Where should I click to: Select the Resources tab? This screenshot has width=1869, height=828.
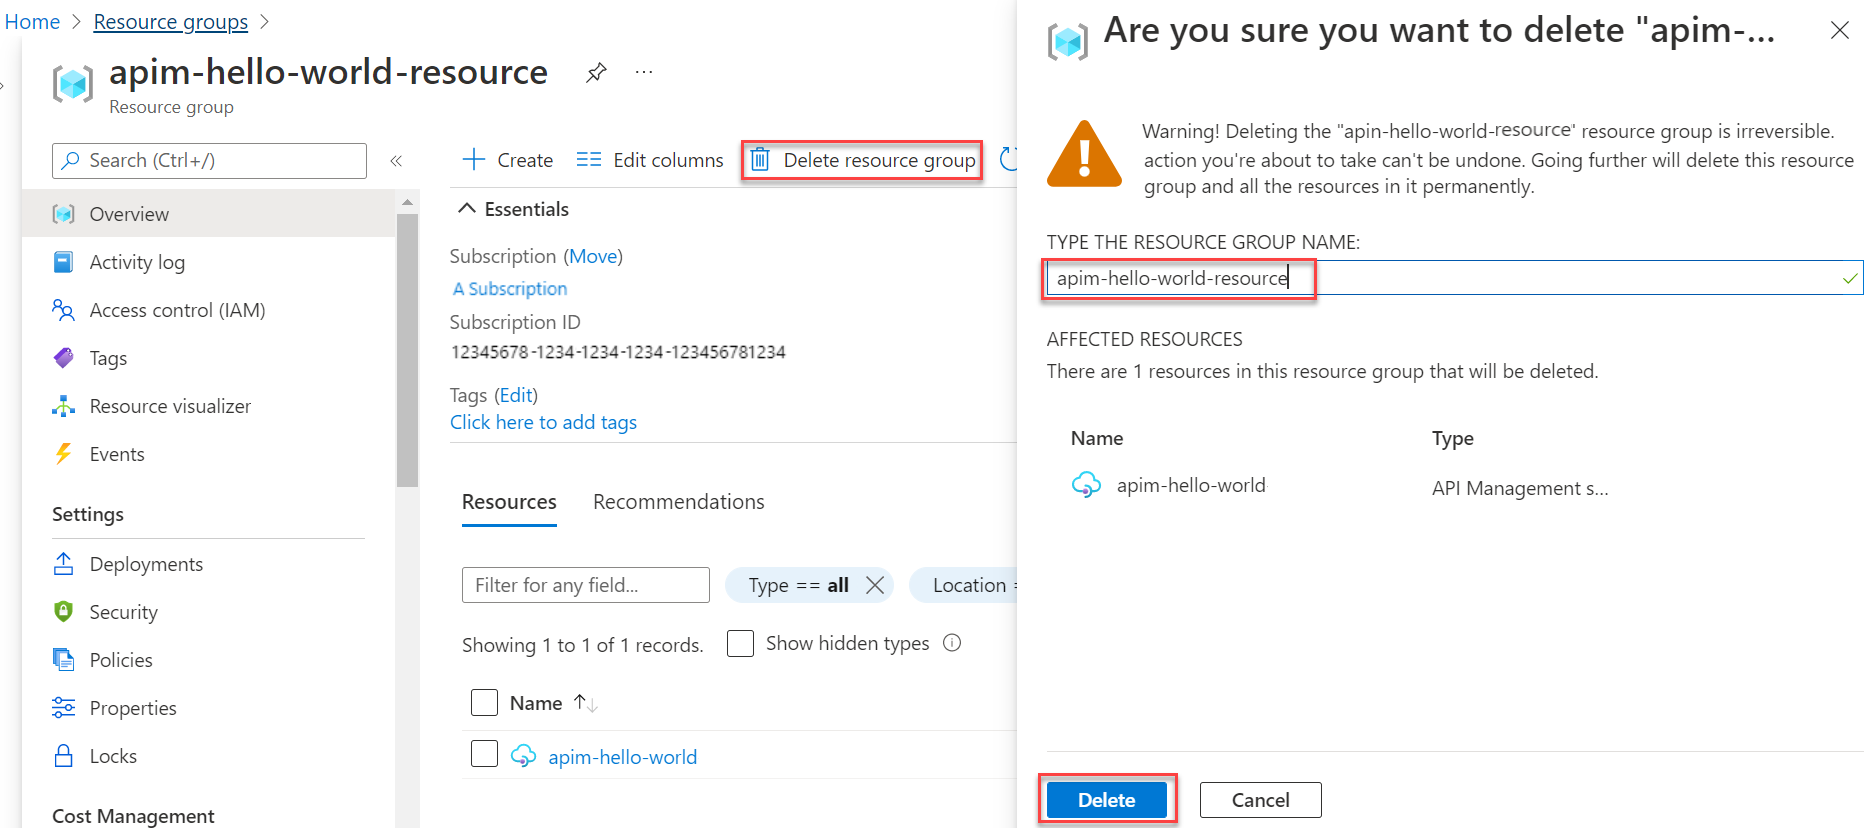pyautogui.click(x=509, y=501)
